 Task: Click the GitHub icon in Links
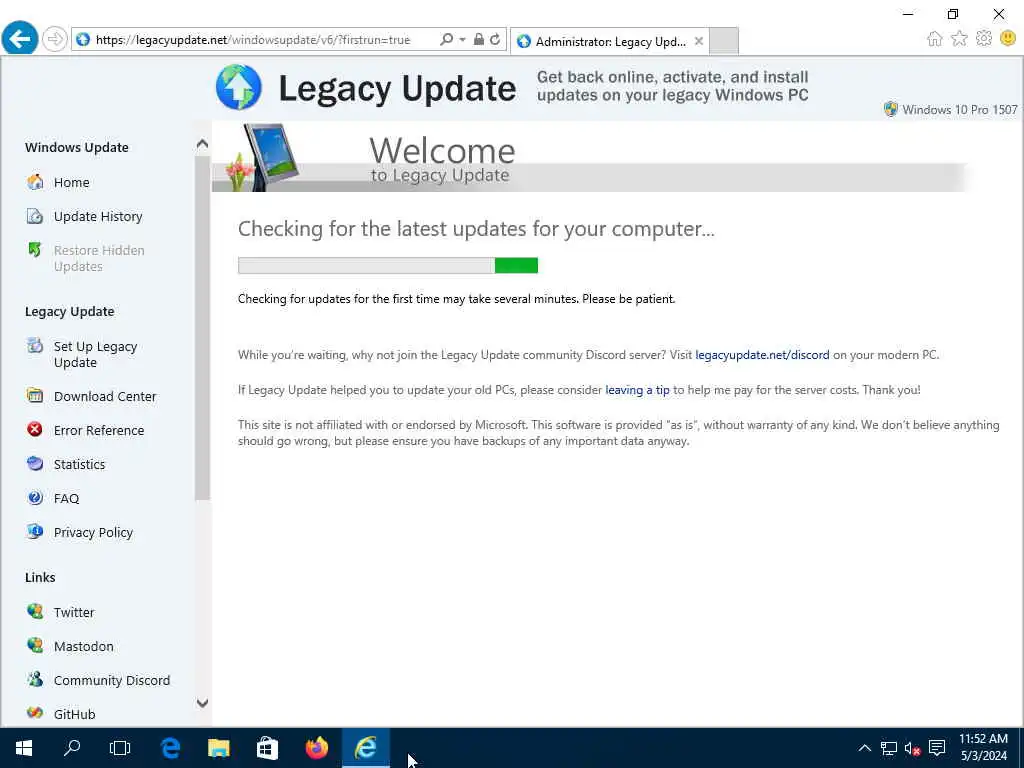click(35, 713)
